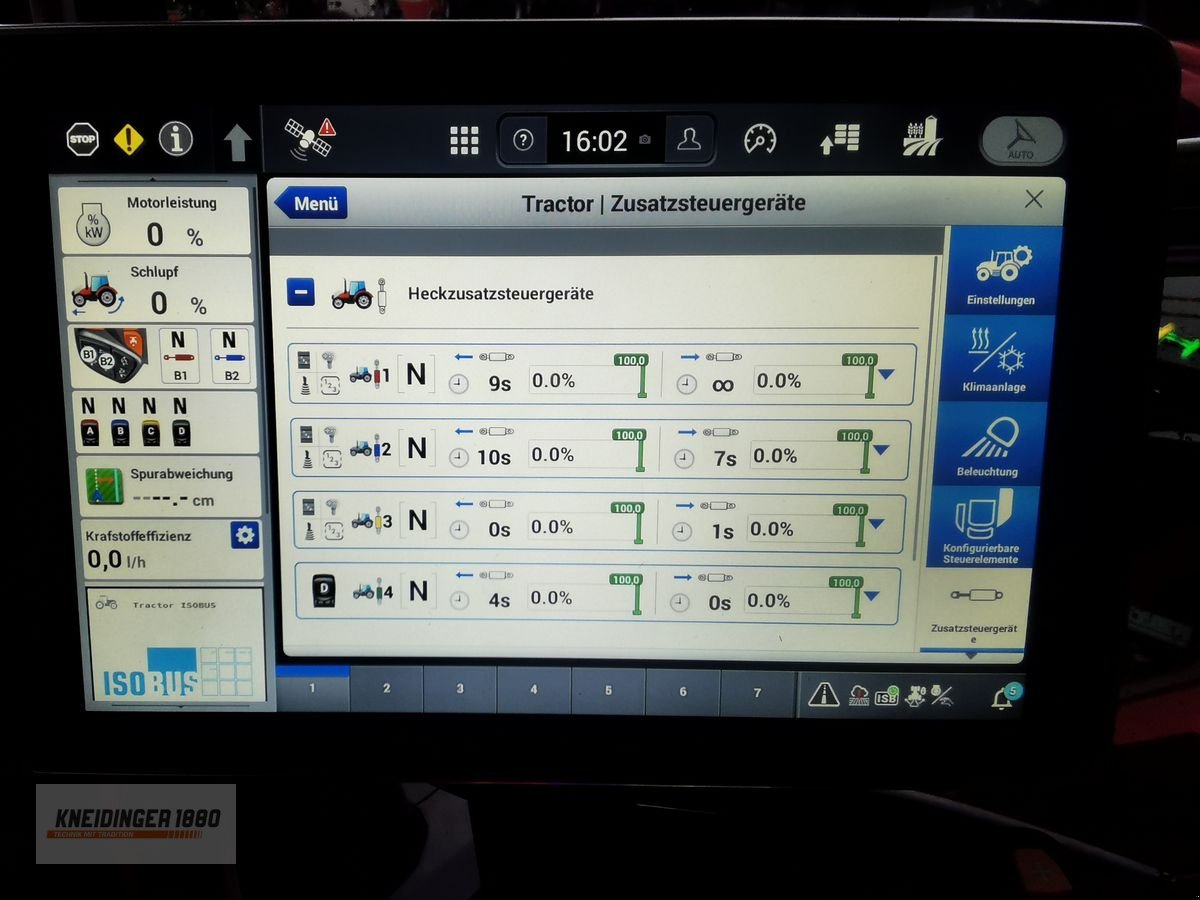Open the apps grid in the top bar
The height and width of the screenshot is (900, 1200).
point(466,138)
